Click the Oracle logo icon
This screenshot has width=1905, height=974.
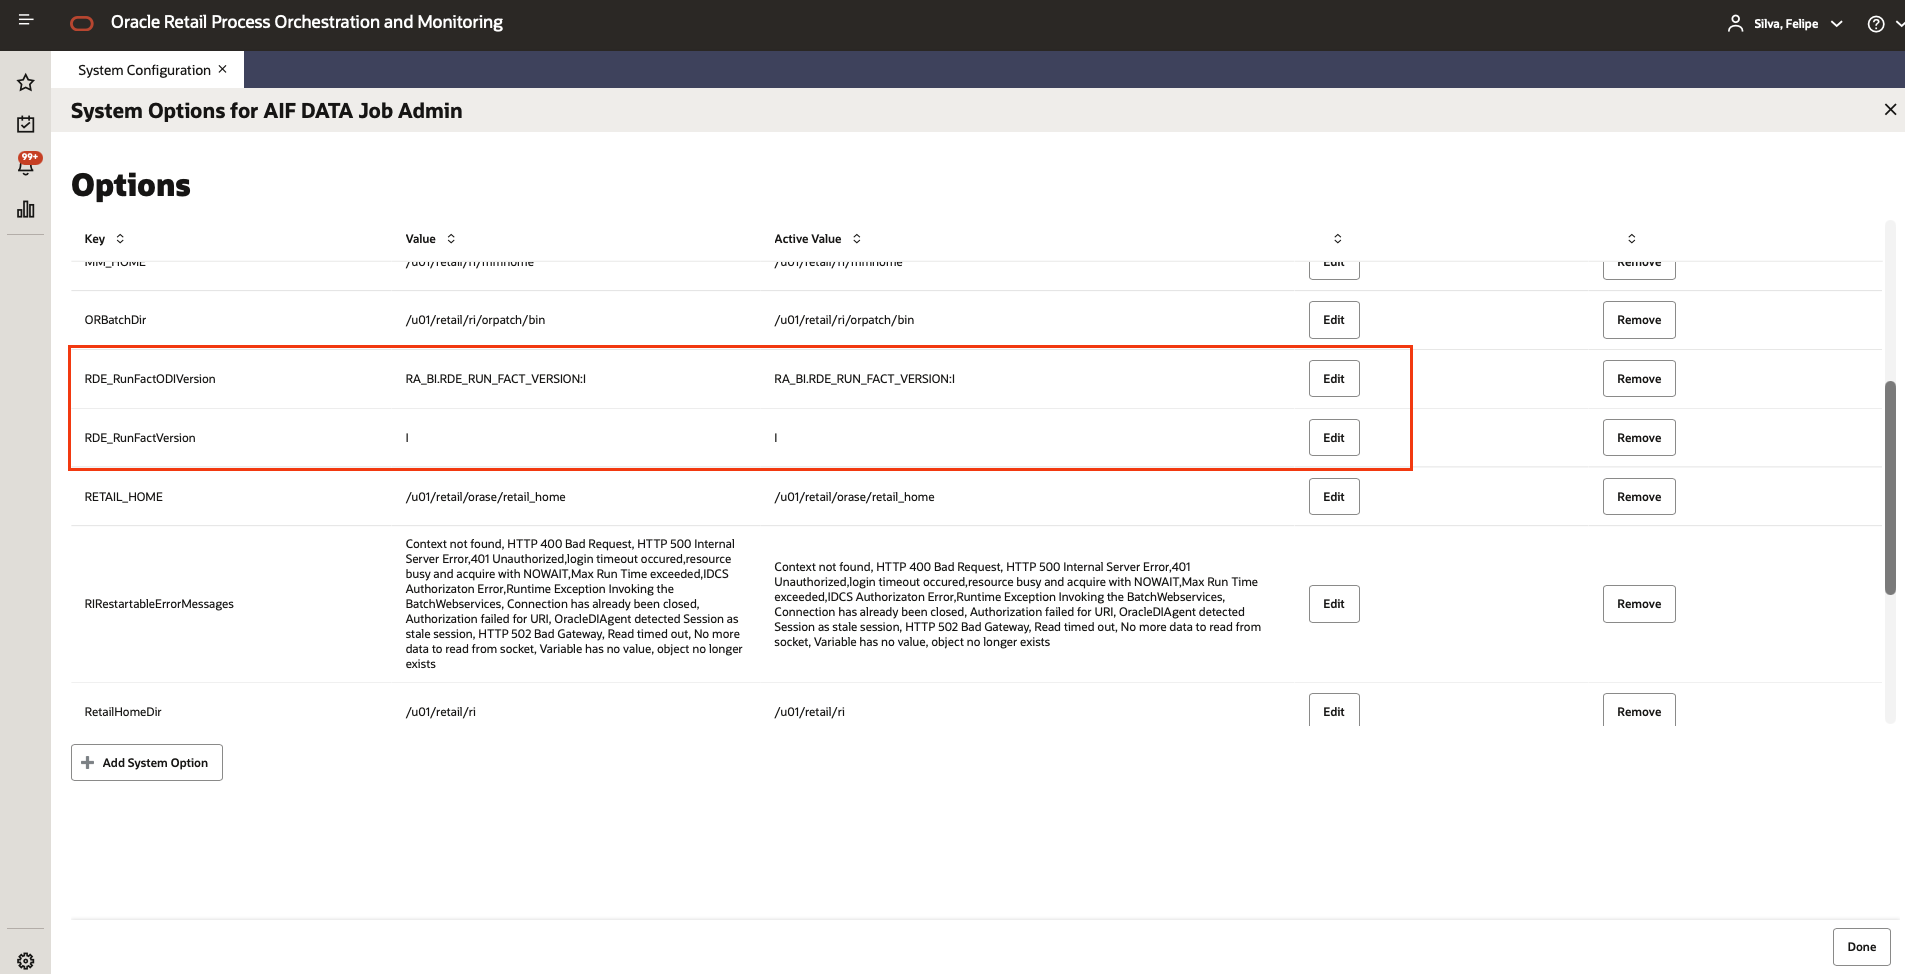(82, 23)
